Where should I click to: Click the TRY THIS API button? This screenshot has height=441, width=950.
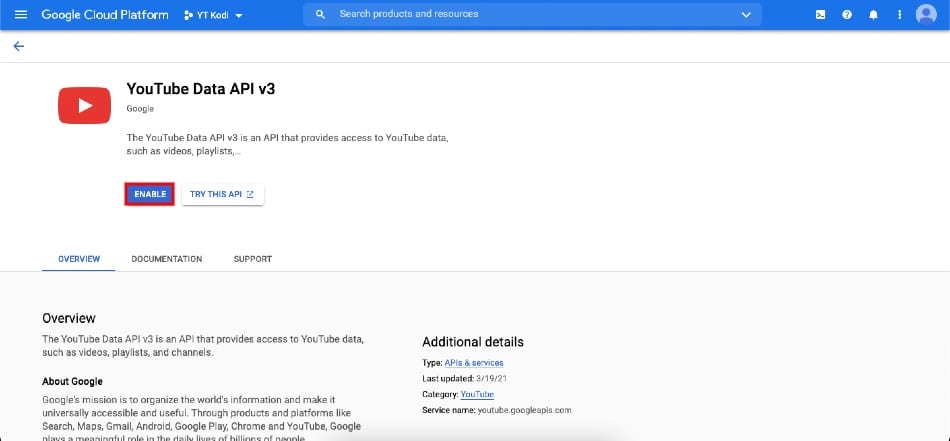[222, 194]
